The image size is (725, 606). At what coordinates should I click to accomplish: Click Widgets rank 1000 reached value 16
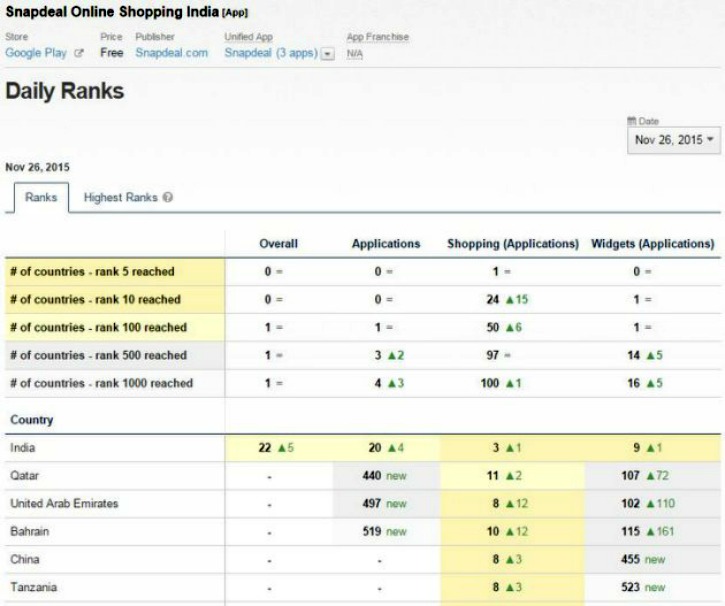coord(633,383)
